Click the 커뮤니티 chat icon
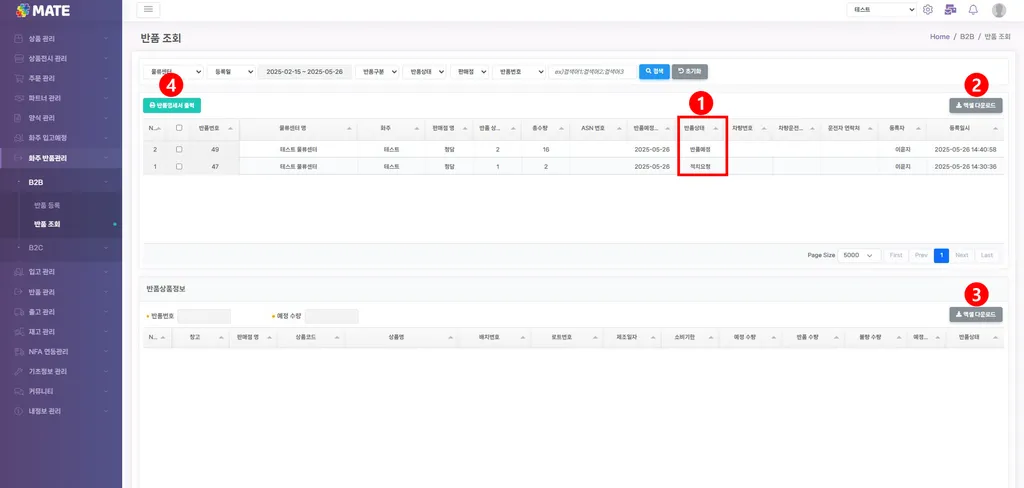This screenshot has height=488, width=1024. tap(20, 391)
